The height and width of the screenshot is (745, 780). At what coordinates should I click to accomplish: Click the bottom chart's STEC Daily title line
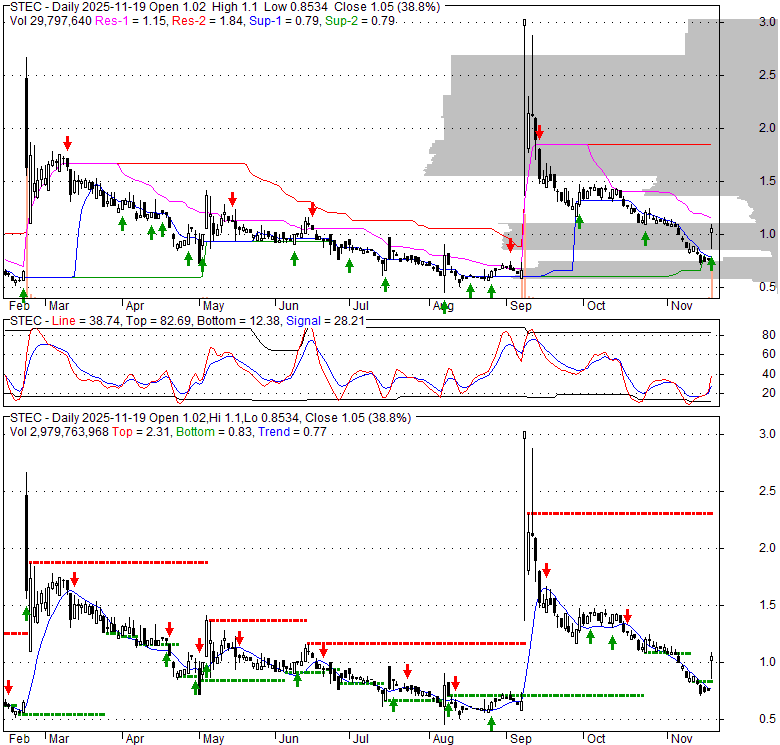pos(210,418)
